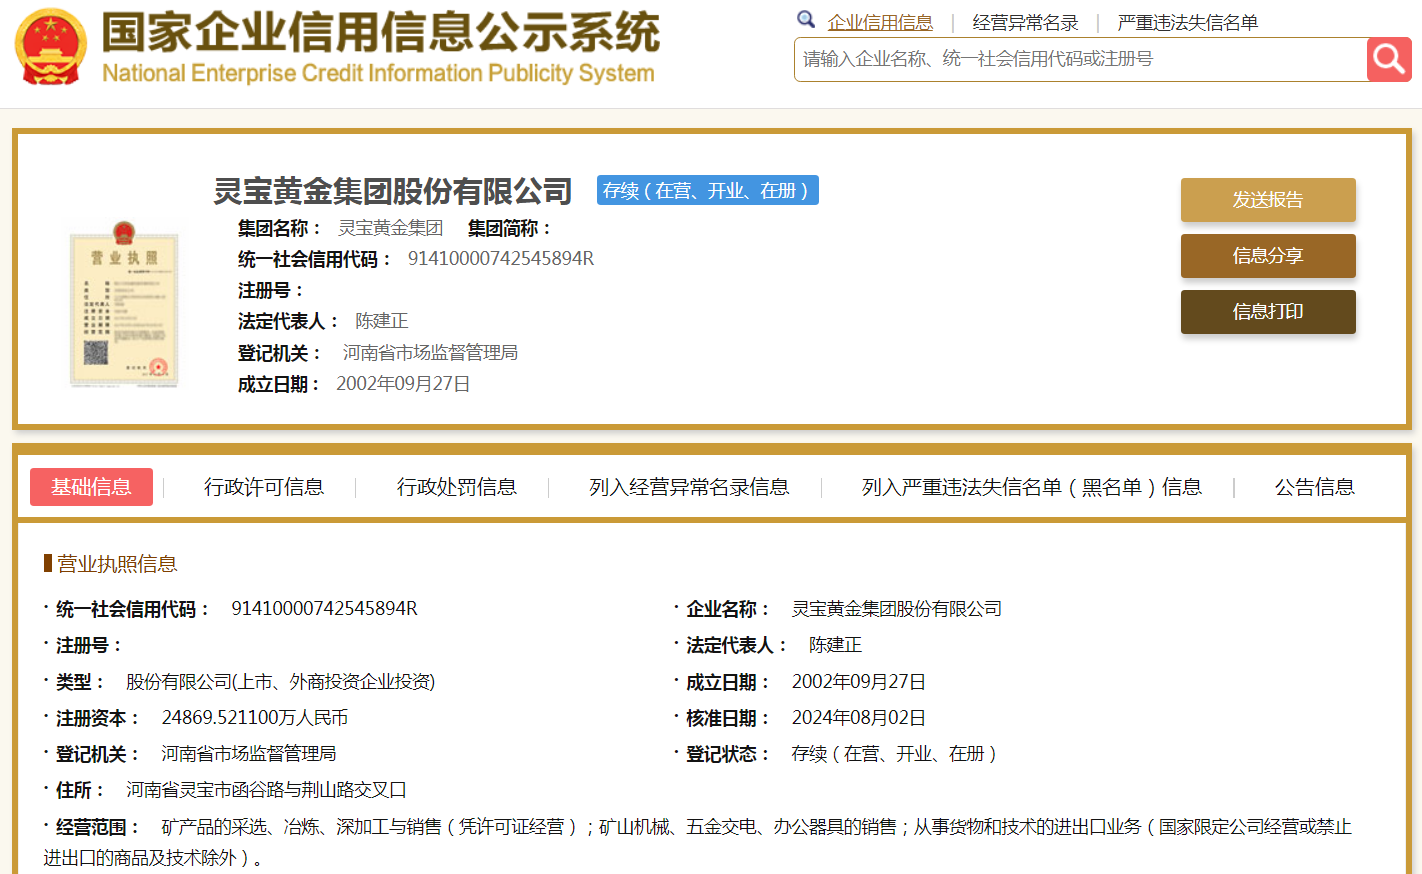
Task: Click the 信息打印 button
Action: 1267,312
